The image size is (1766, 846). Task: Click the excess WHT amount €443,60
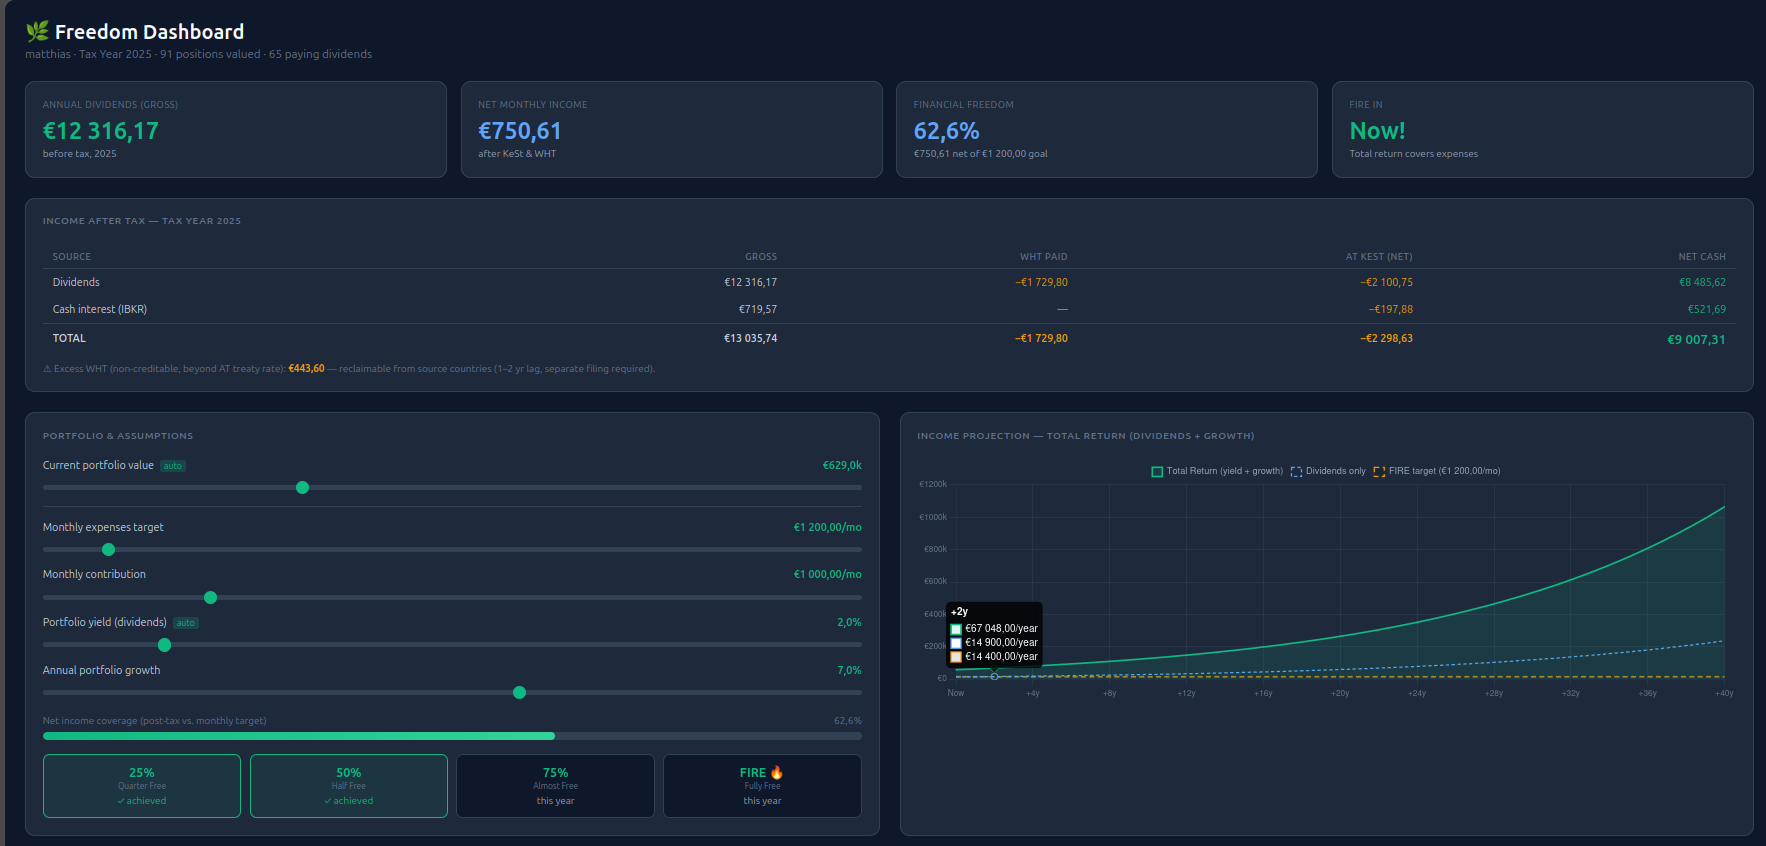click(x=306, y=369)
